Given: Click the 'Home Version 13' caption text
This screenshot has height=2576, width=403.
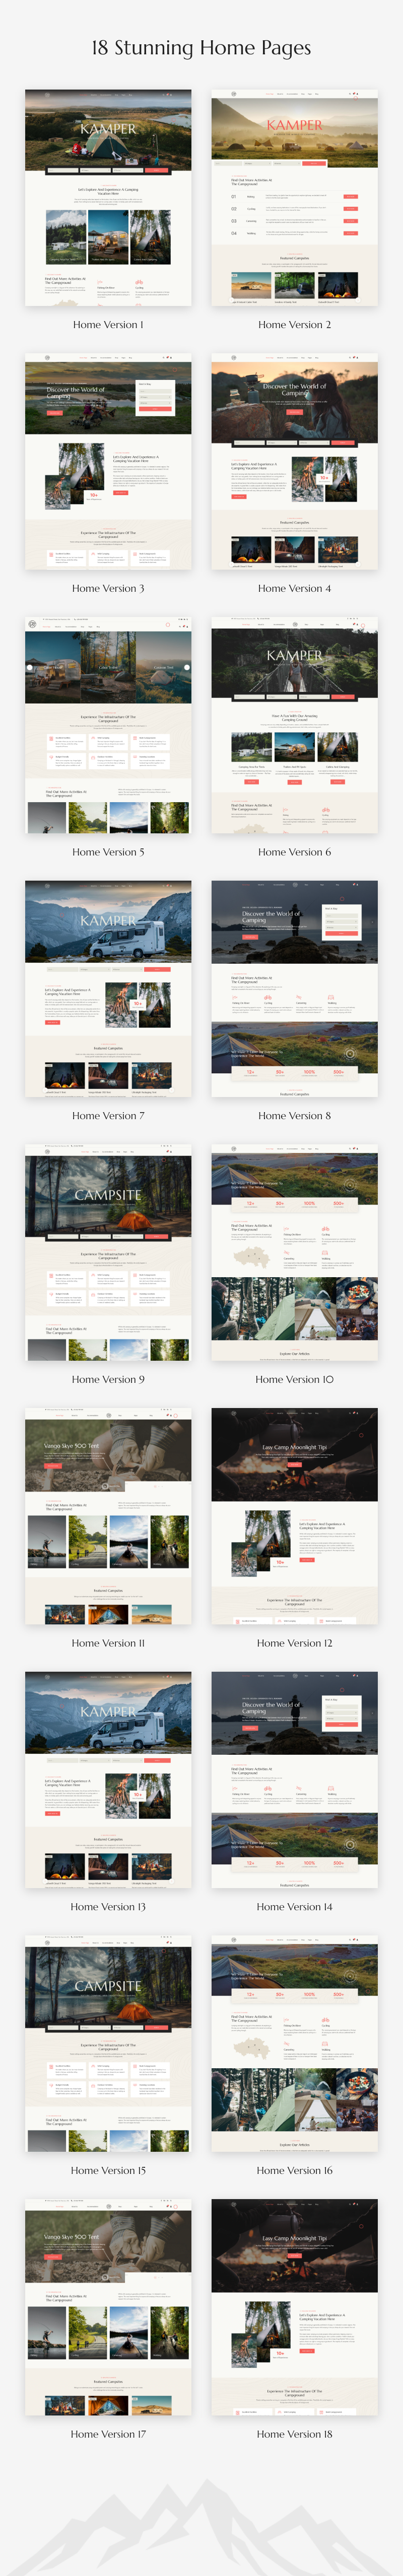Looking at the screenshot, I should tap(108, 1906).
